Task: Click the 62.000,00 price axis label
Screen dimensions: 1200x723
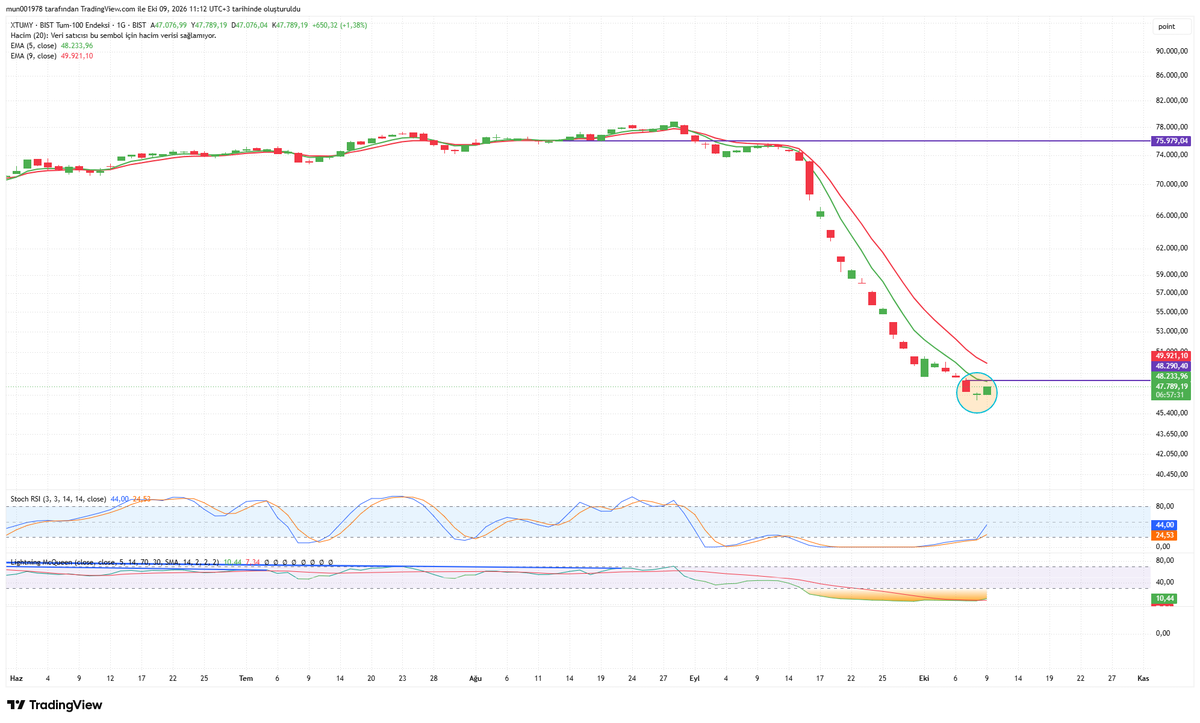Action: (1171, 248)
